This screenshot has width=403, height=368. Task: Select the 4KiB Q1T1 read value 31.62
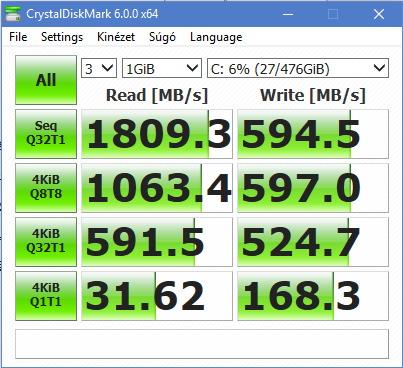(157, 296)
